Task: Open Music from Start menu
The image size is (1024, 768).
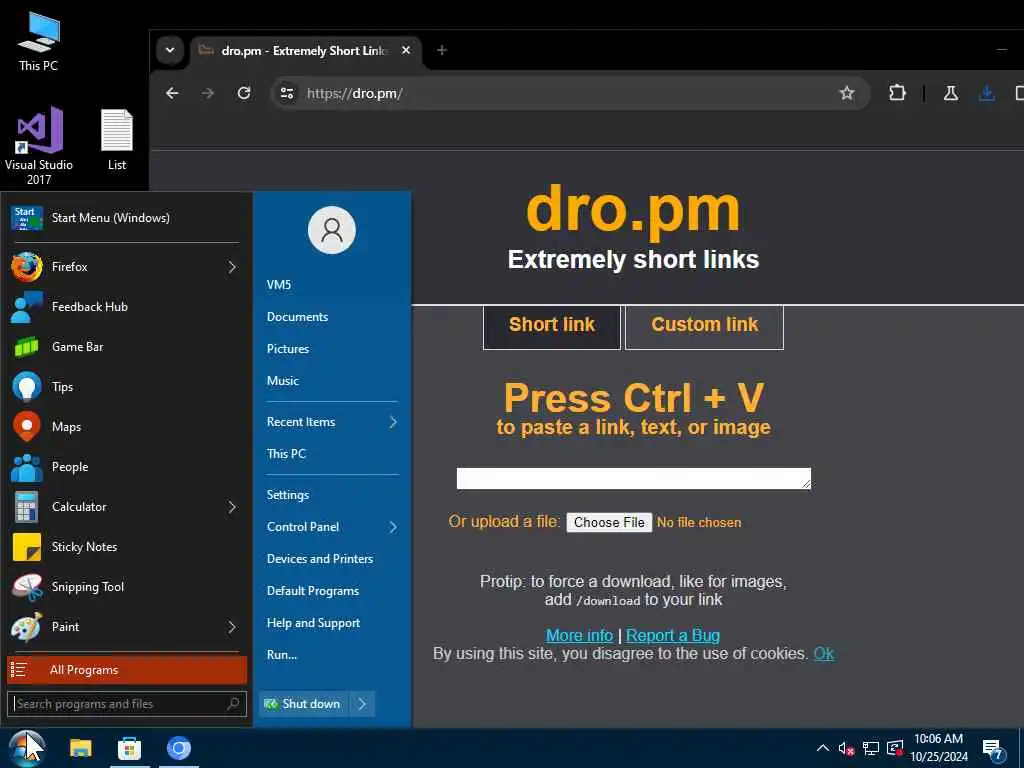Action: 282,381
